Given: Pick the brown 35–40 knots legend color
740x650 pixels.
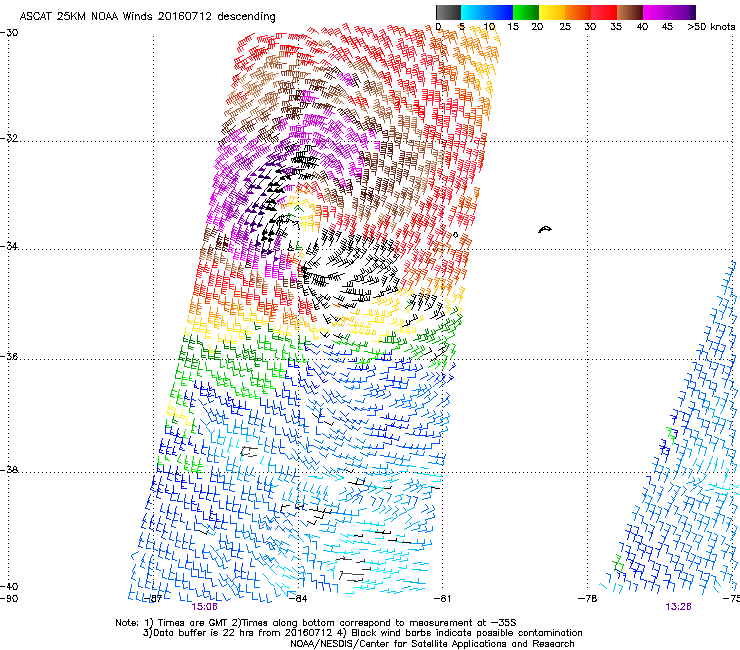Looking at the screenshot, I should click(x=630, y=12).
